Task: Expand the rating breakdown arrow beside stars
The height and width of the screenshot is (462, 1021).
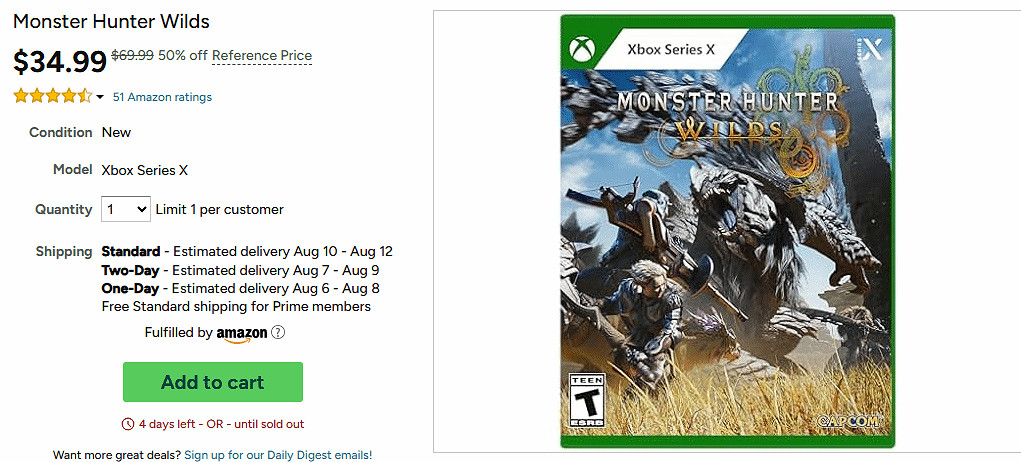Action: pos(100,97)
